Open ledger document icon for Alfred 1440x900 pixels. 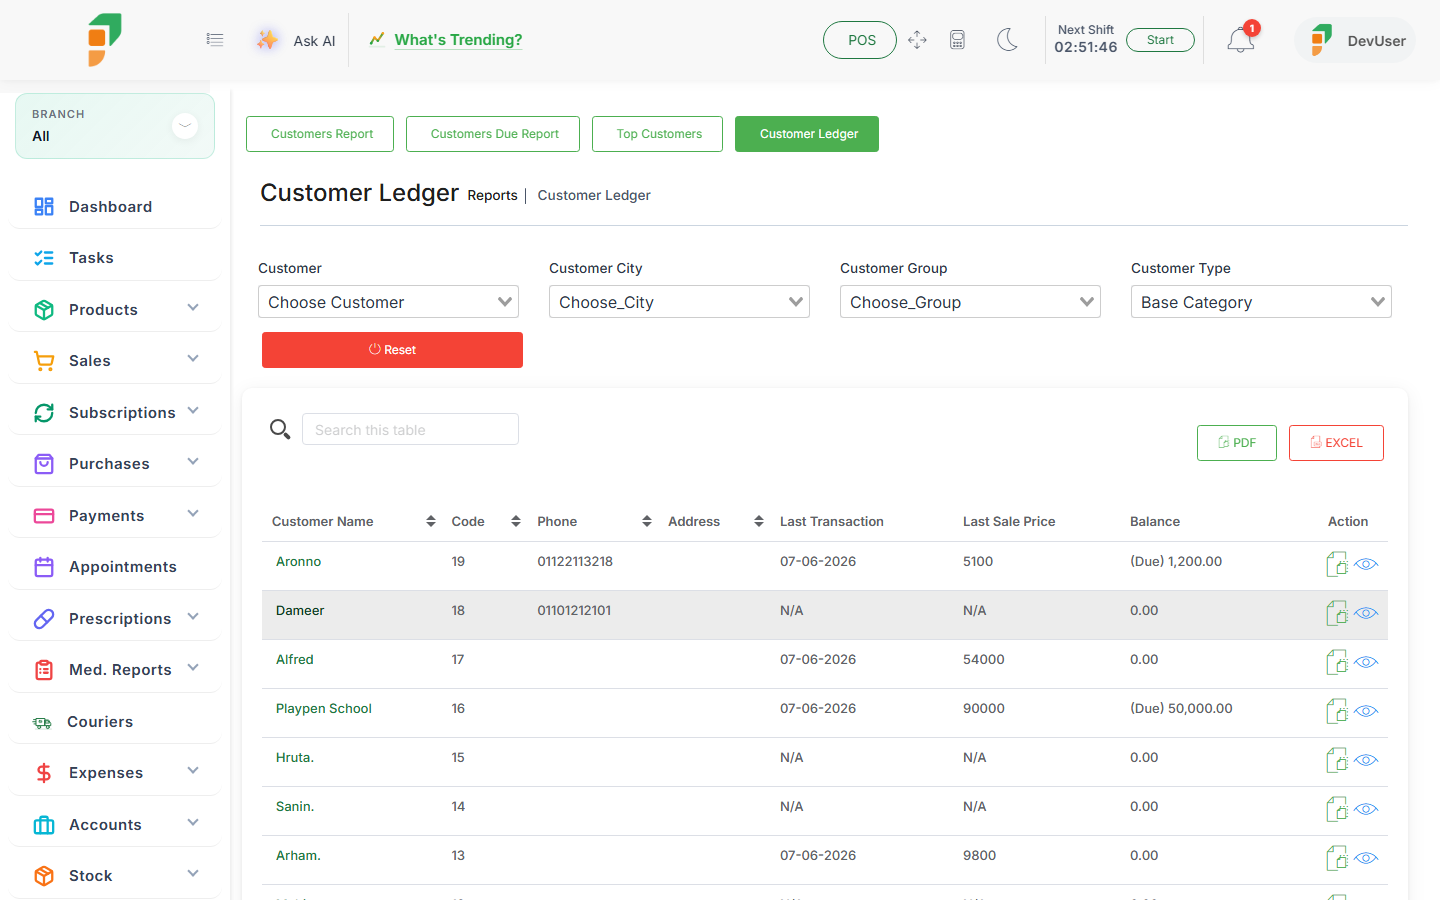[x=1337, y=662]
